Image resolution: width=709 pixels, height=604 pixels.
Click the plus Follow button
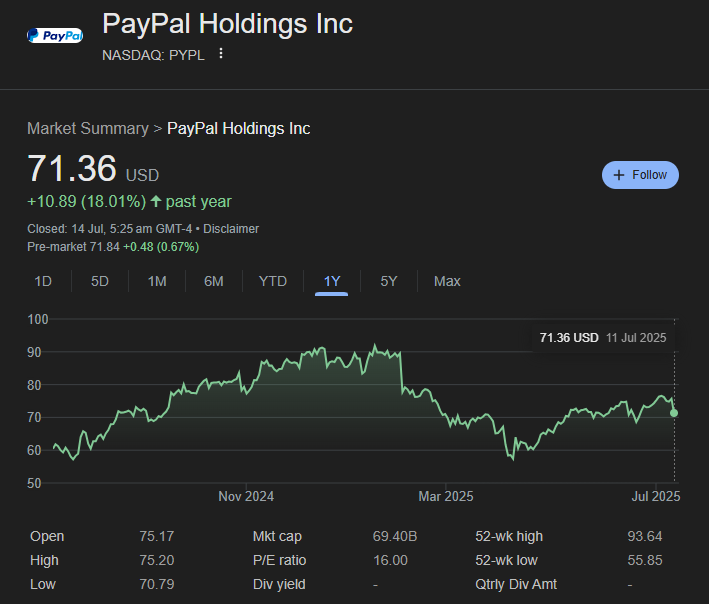[x=640, y=175]
